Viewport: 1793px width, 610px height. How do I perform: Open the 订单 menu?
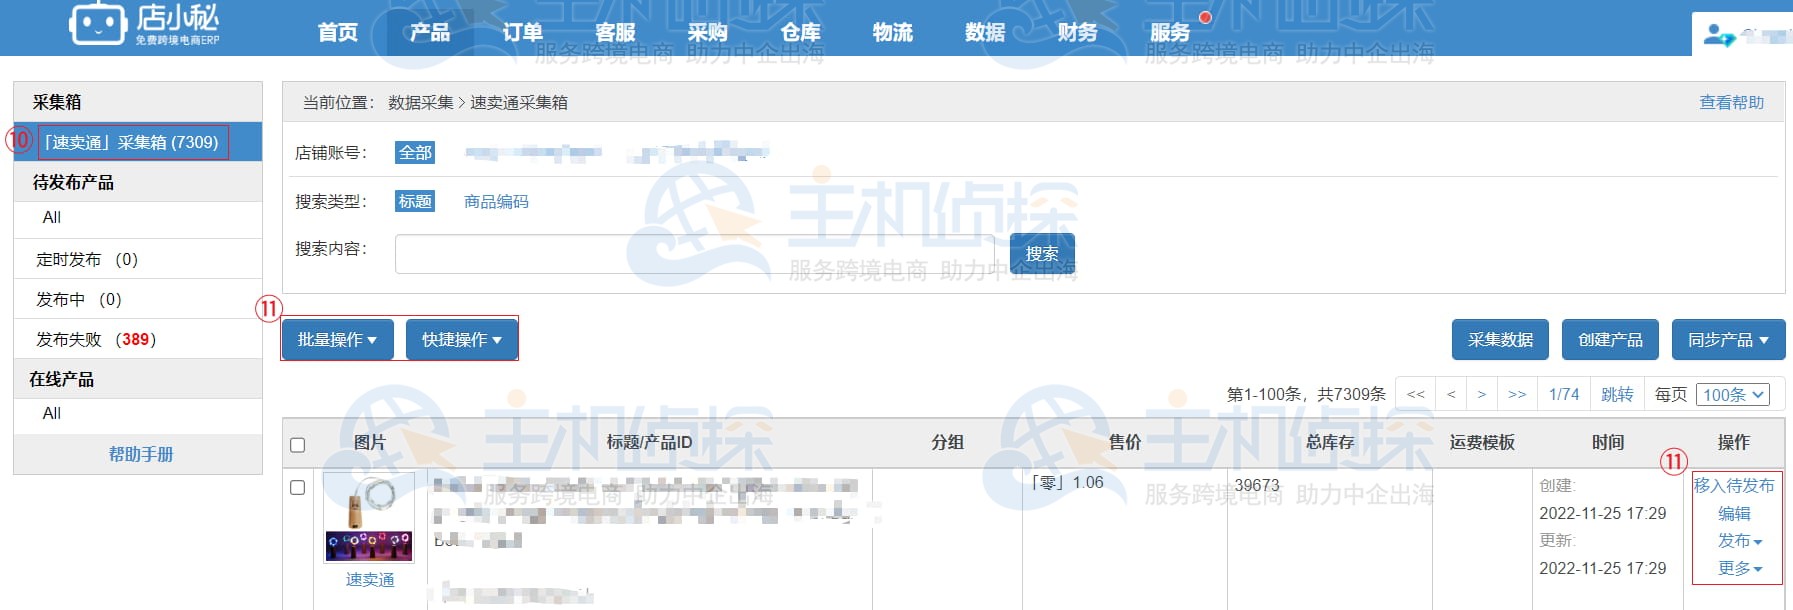522,32
